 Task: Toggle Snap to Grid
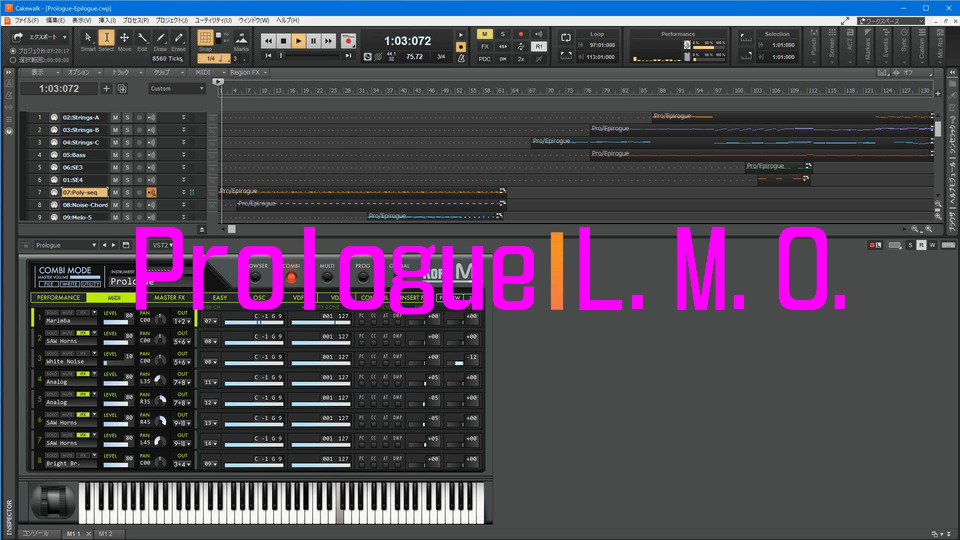(x=205, y=38)
